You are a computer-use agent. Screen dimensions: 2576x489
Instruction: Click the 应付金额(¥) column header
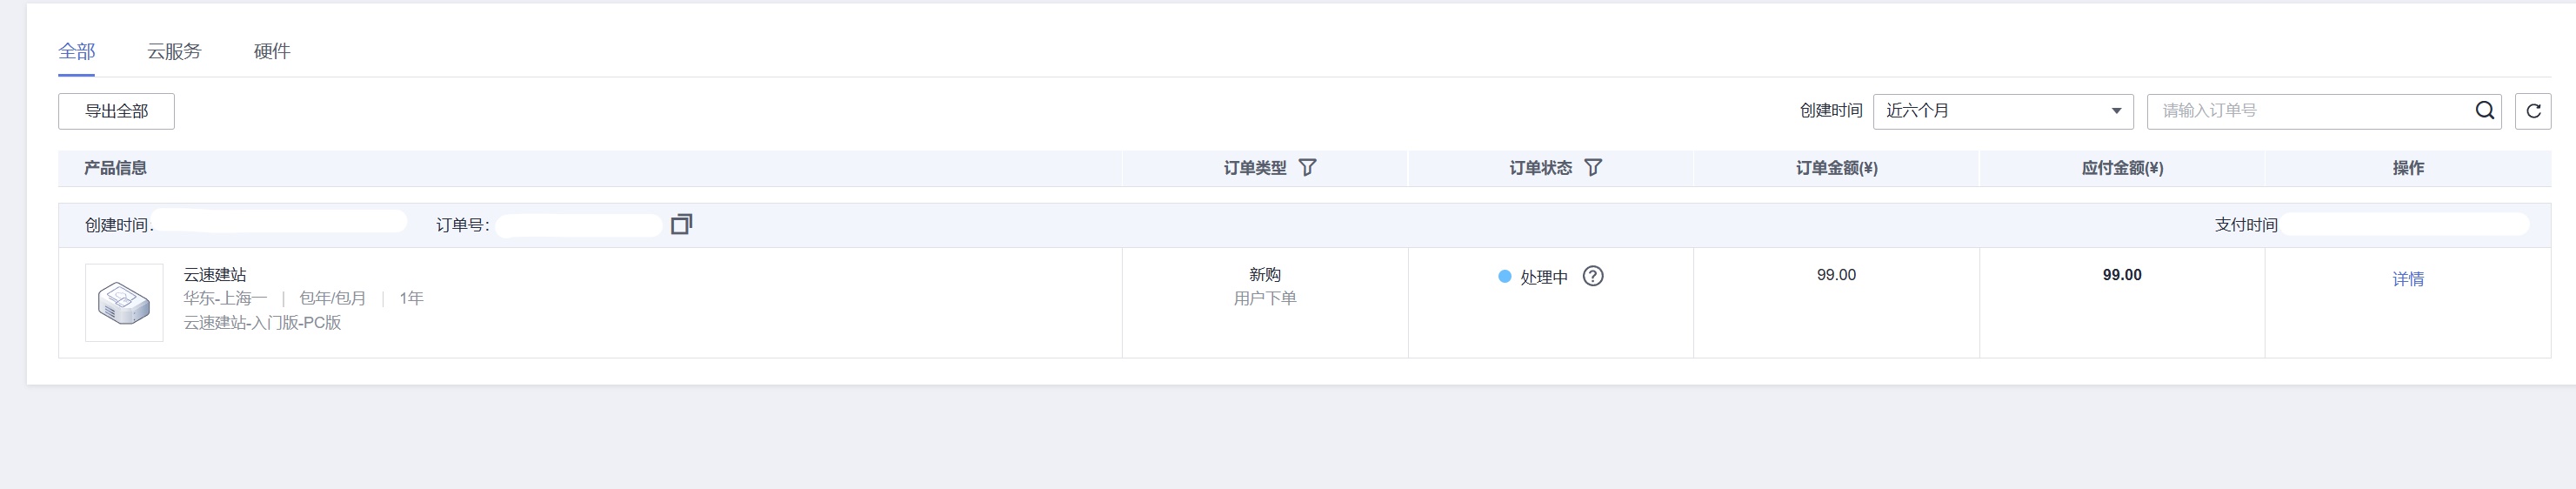(x=2122, y=168)
